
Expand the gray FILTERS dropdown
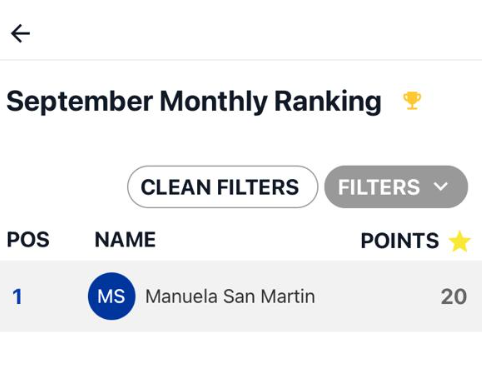(396, 187)
